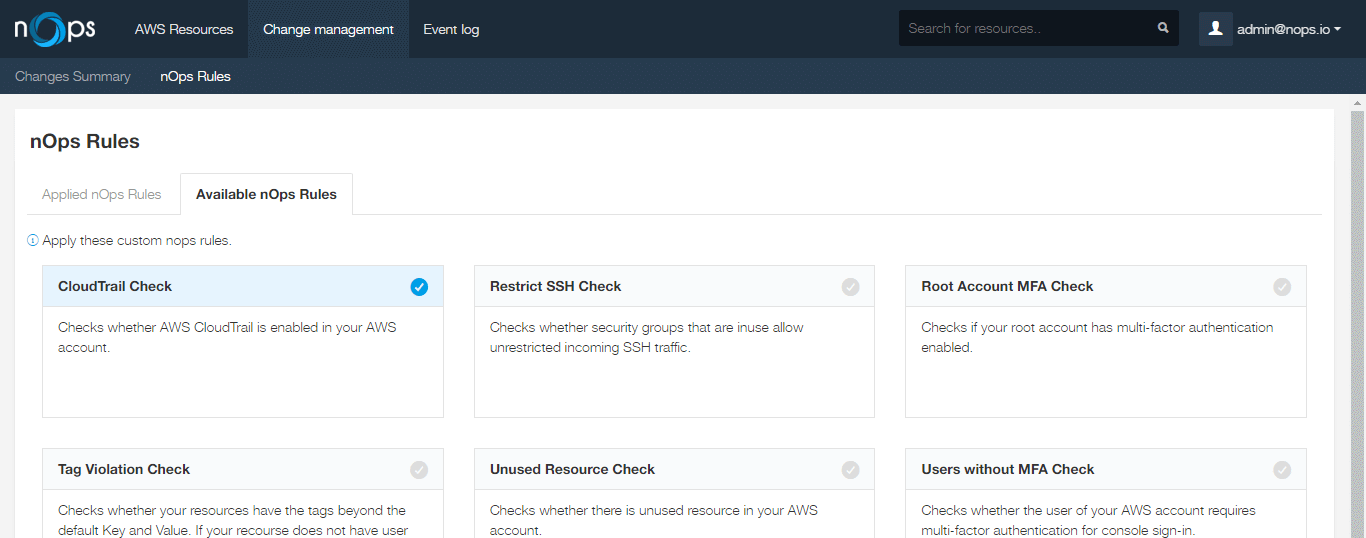Open nOps Rules subpage link
This screenshot has width=1366, height=538.
pyautogui.click(x=195, y=76)
